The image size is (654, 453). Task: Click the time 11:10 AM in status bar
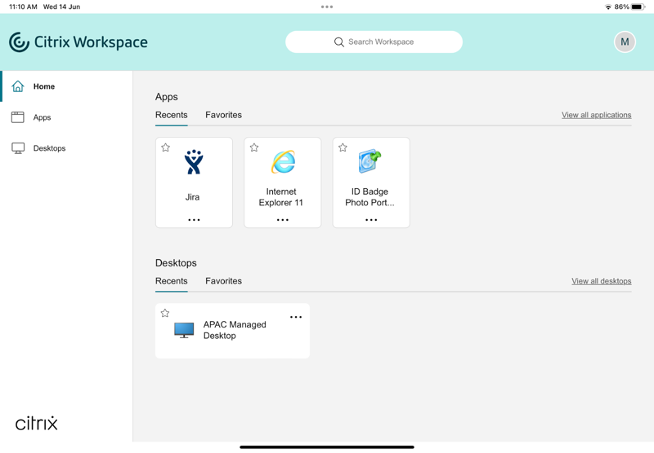point(23,7)
